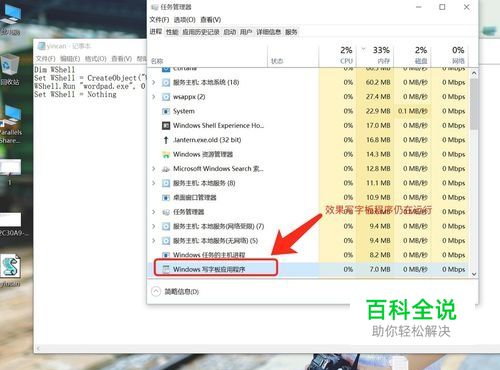Open 格式(O) menu in the Notepad window
The width and height of the screenshot is (500, 370).
(95, 59)
